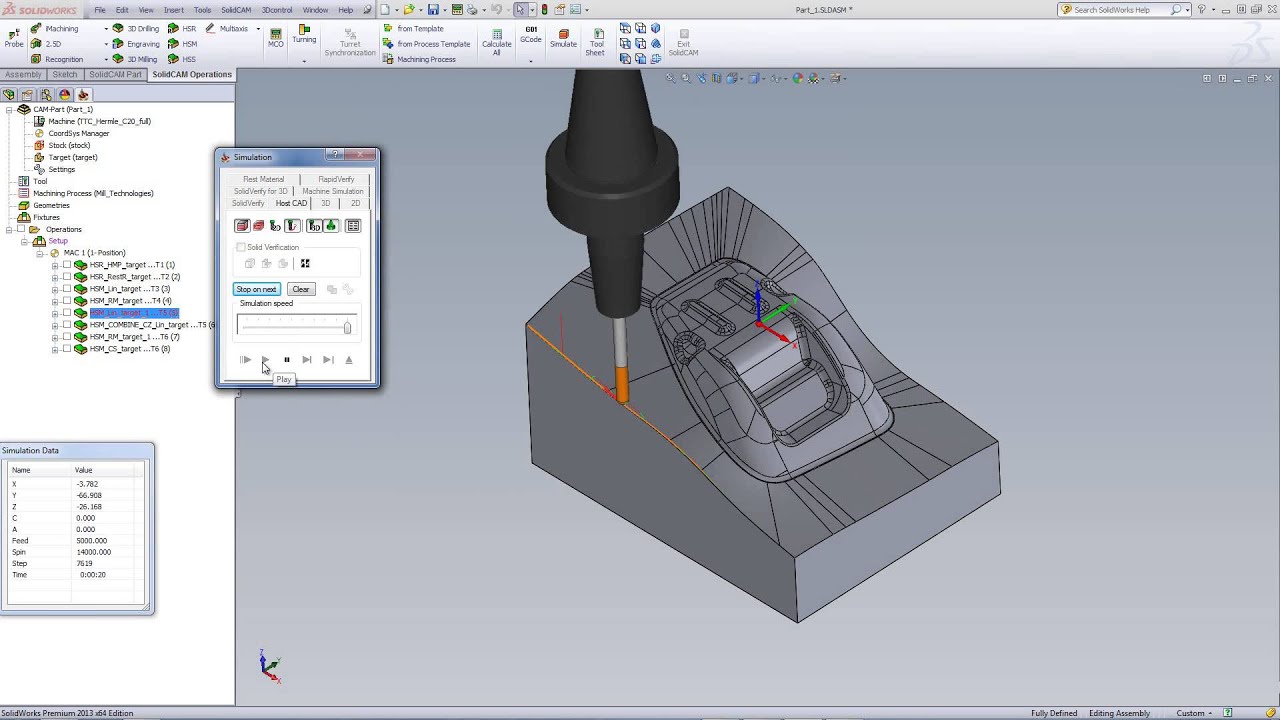The width and height of the screenshot is (1280, 720).
Task: Click from Process Template button
Action: click(427, 44)
